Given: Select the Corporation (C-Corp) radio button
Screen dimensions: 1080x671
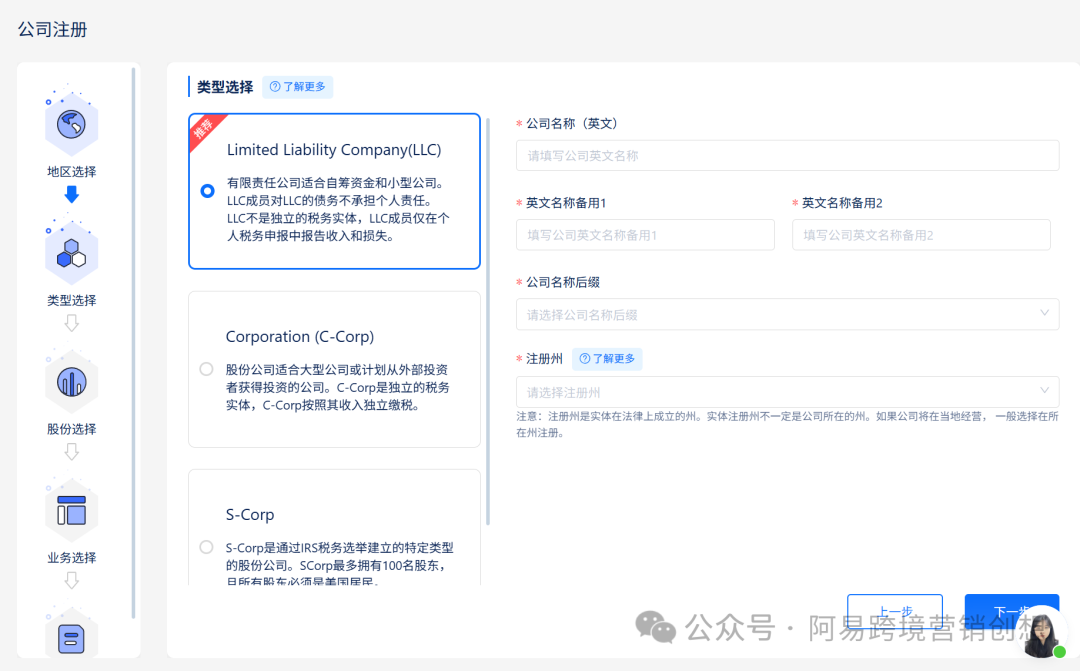Looking at the screenshot, I should point(206,368).
